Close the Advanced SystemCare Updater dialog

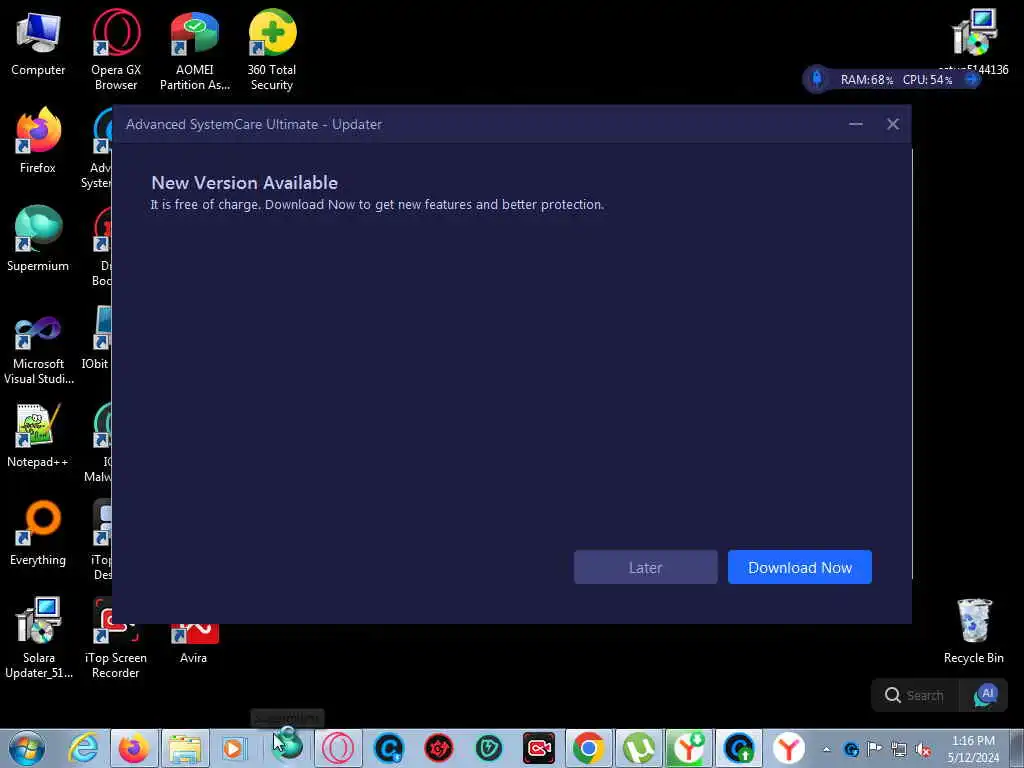[893, 124]
